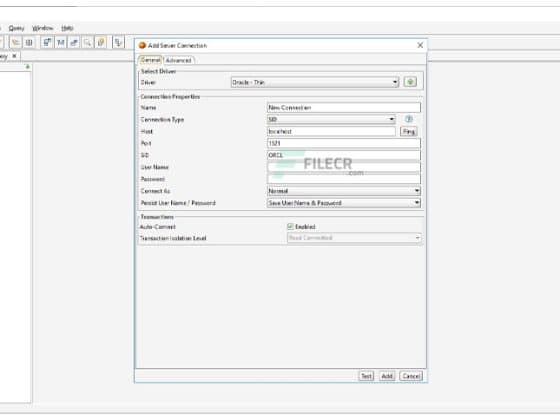Close the query tab with its x

[14, 56]
